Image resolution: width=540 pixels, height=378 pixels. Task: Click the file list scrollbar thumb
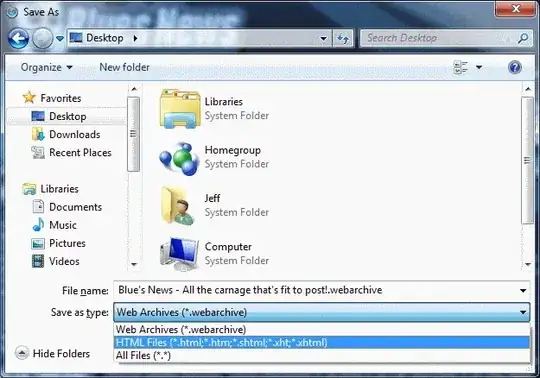click(527, 160)
